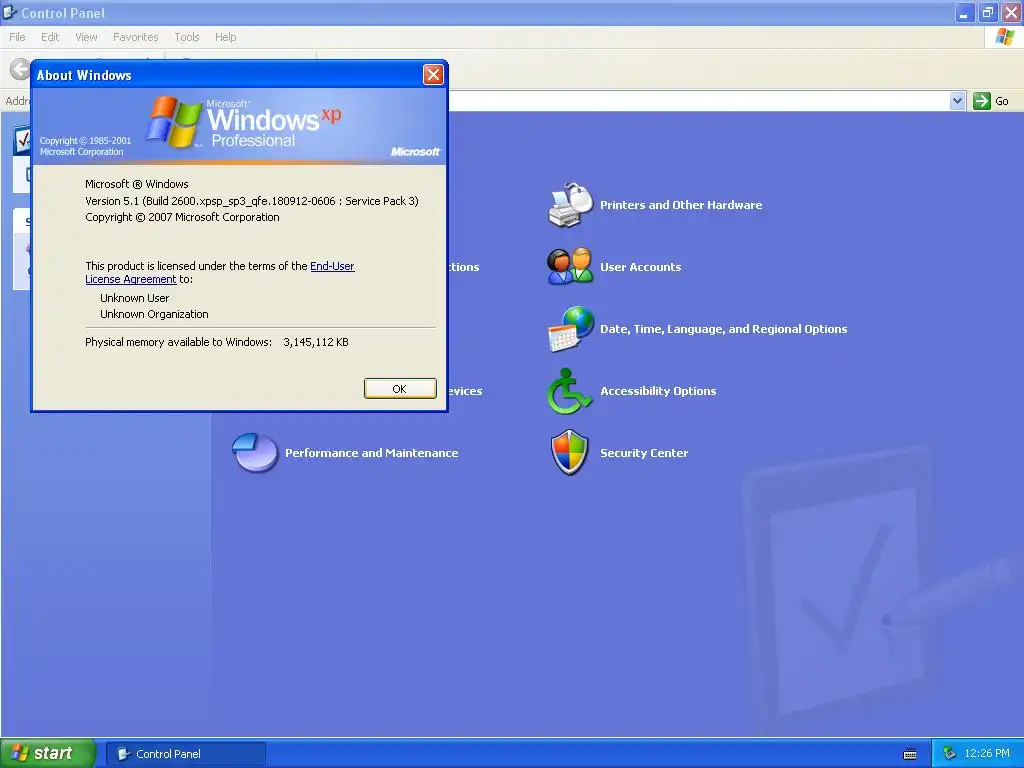The width and height of the screenshot is (1024, 768).
Task: Open the User Accounts icon
Action: tap(570, 266)
